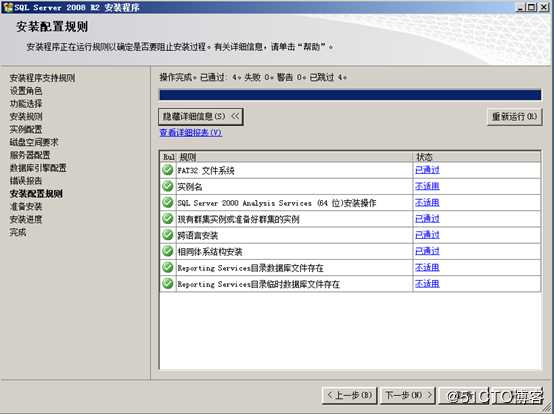
Task: Click the green check icon for FAT32 文件系统
Action: (167, 170)
